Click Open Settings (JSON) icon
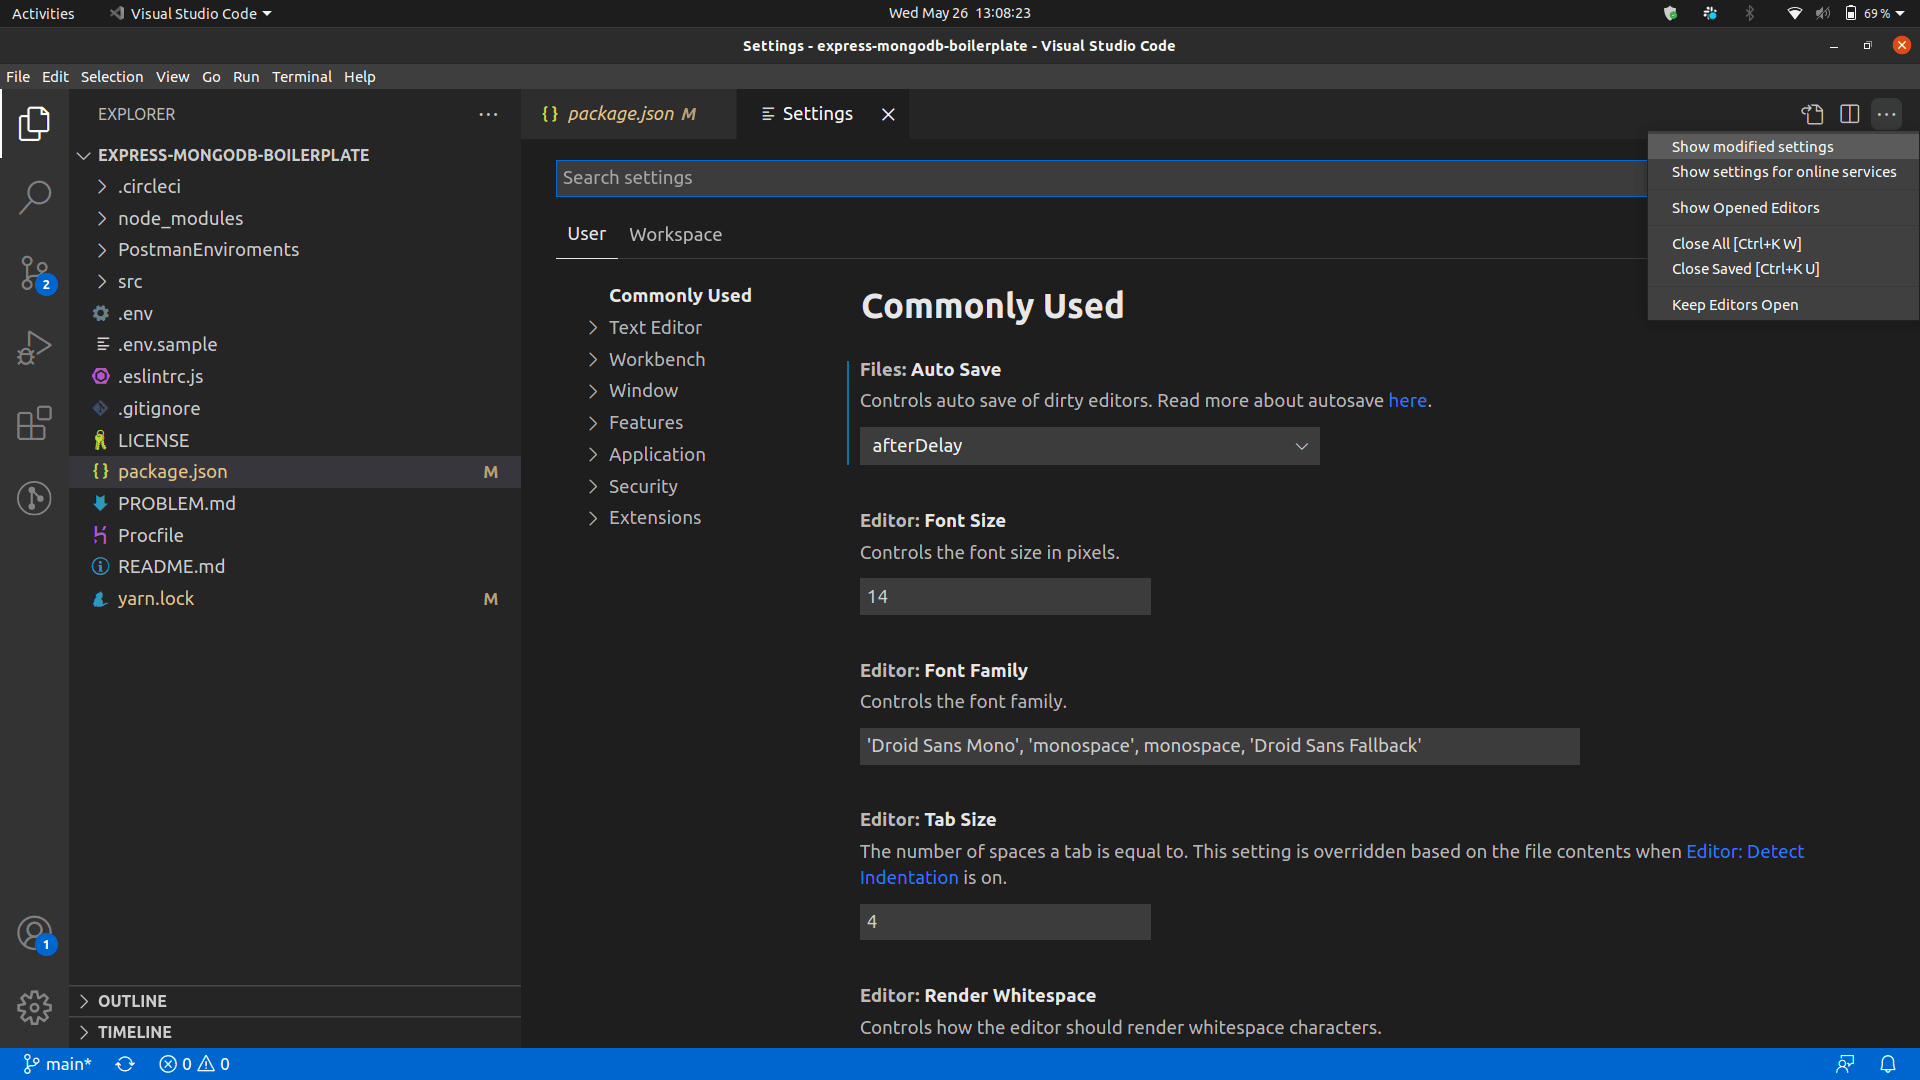1920x1080 pixels. coord(1812,114)
